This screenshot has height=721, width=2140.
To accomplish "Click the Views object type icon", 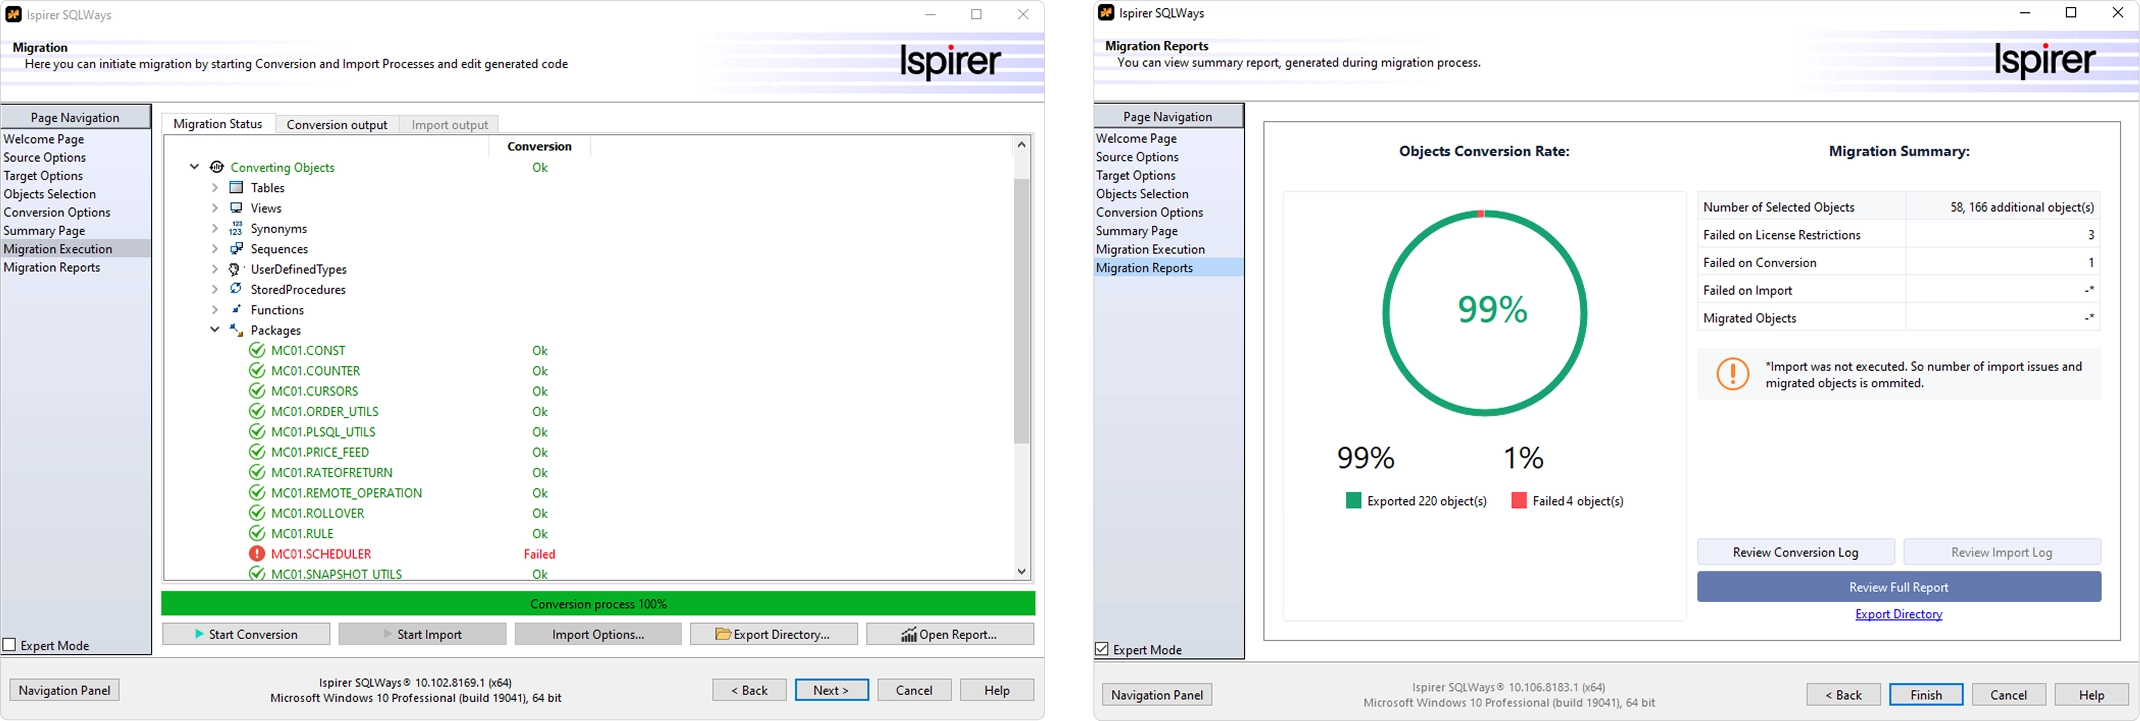I will click(236, 208).
